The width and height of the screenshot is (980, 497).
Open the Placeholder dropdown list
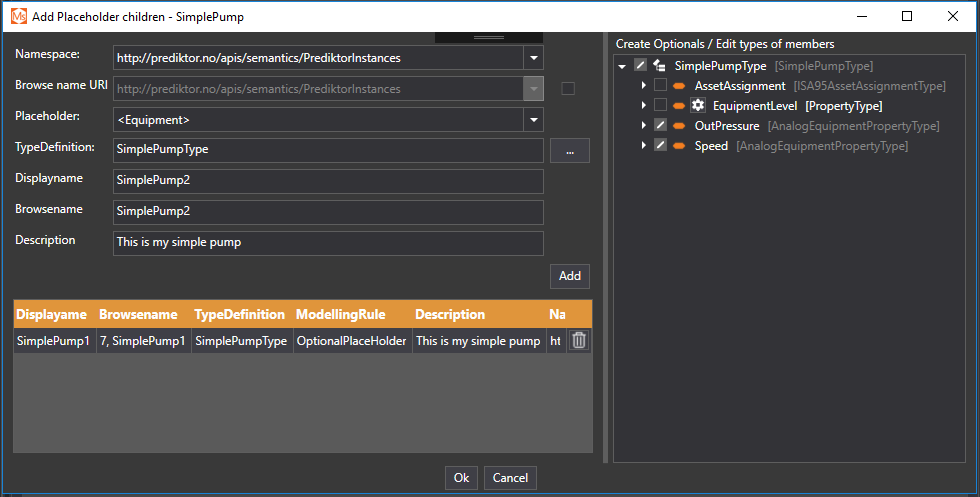pos(534,120)
